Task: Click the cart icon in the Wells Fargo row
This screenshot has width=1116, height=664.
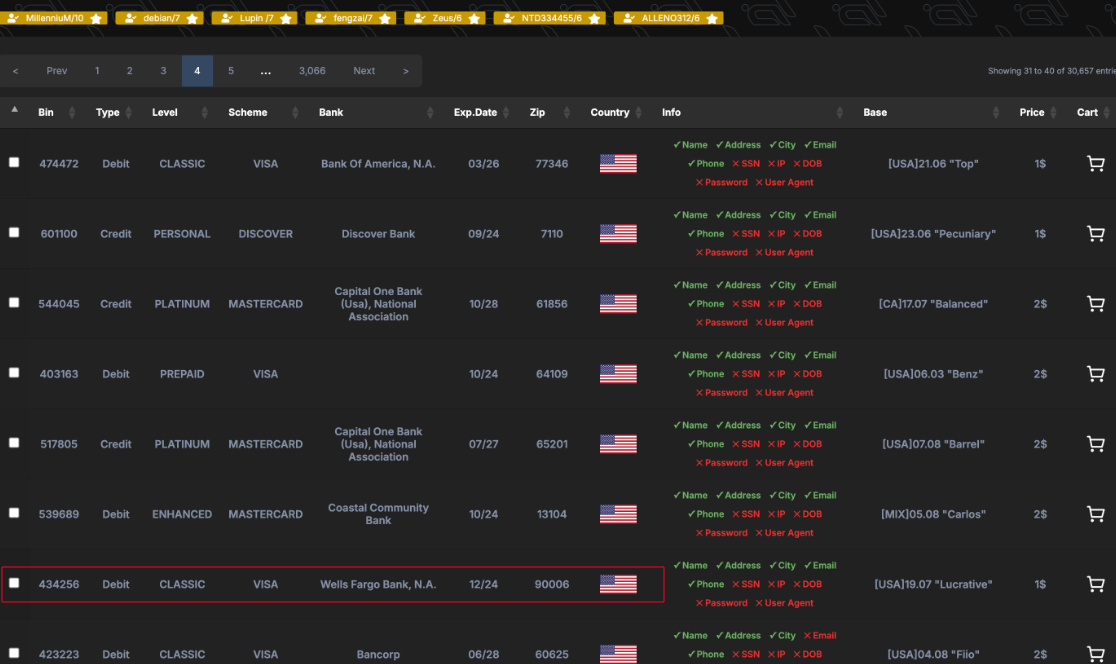Action: (1095, 584)
